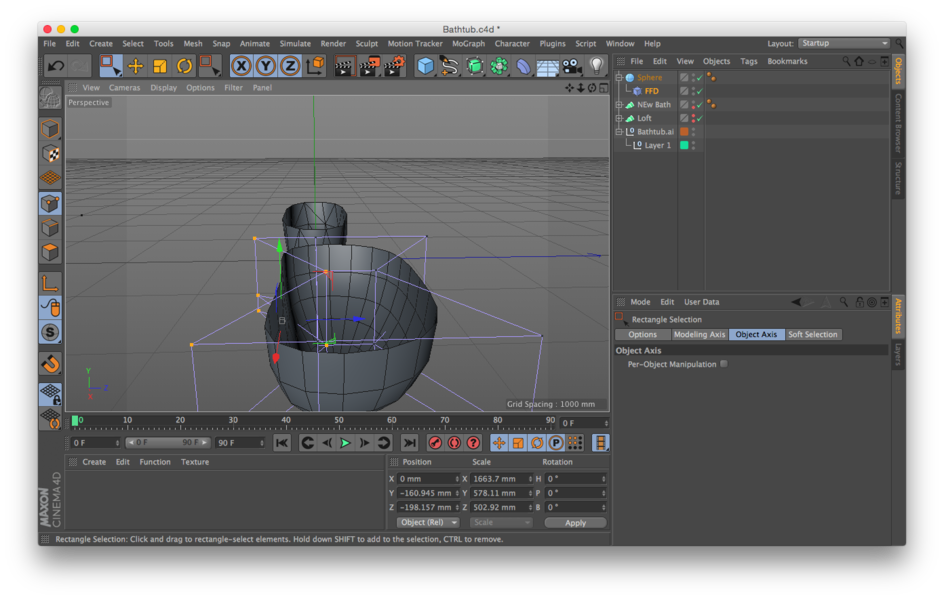Switch to Texture mode in left palette
This screenshot has width=944, height=600.
51,153
